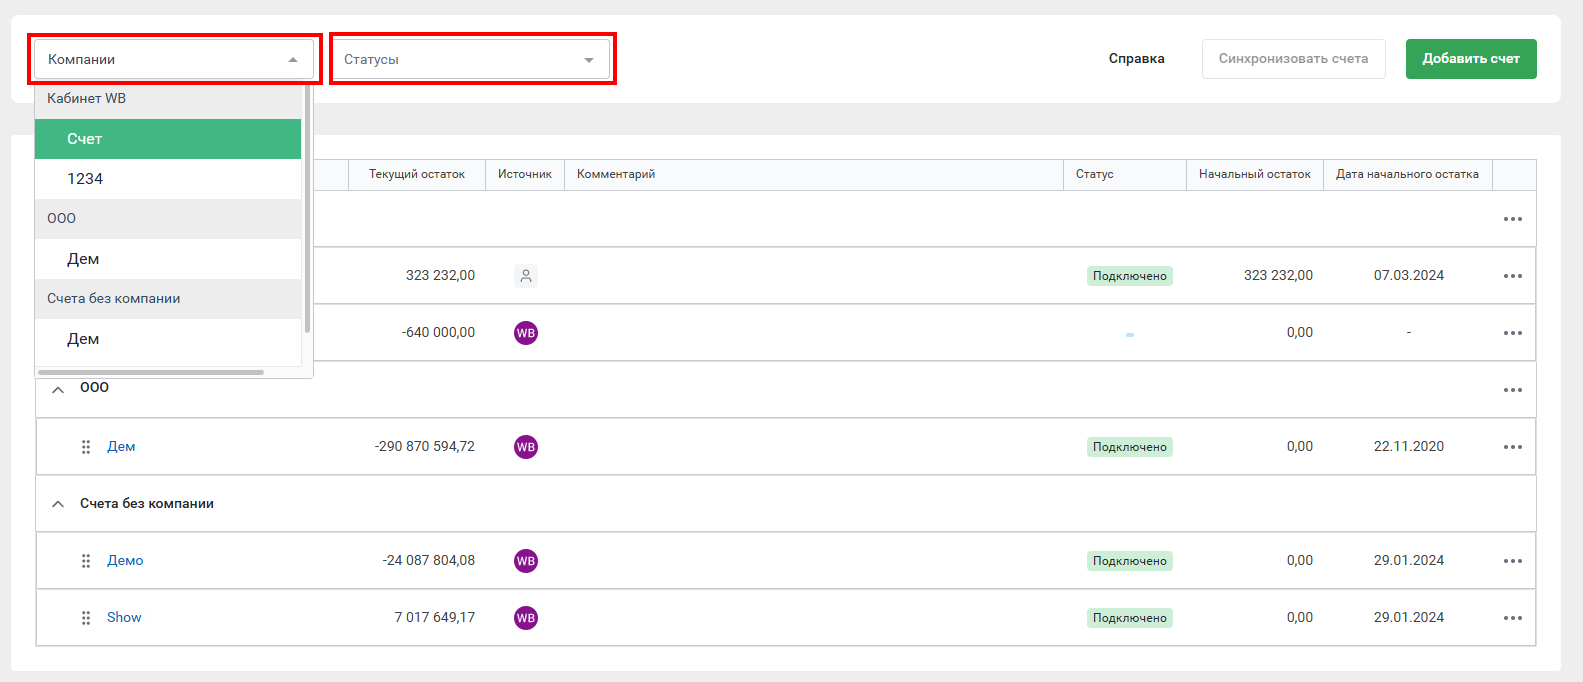Click WB icon in Демо row
The height and width of the screenshot is (682, 1583).
(526, 561)
